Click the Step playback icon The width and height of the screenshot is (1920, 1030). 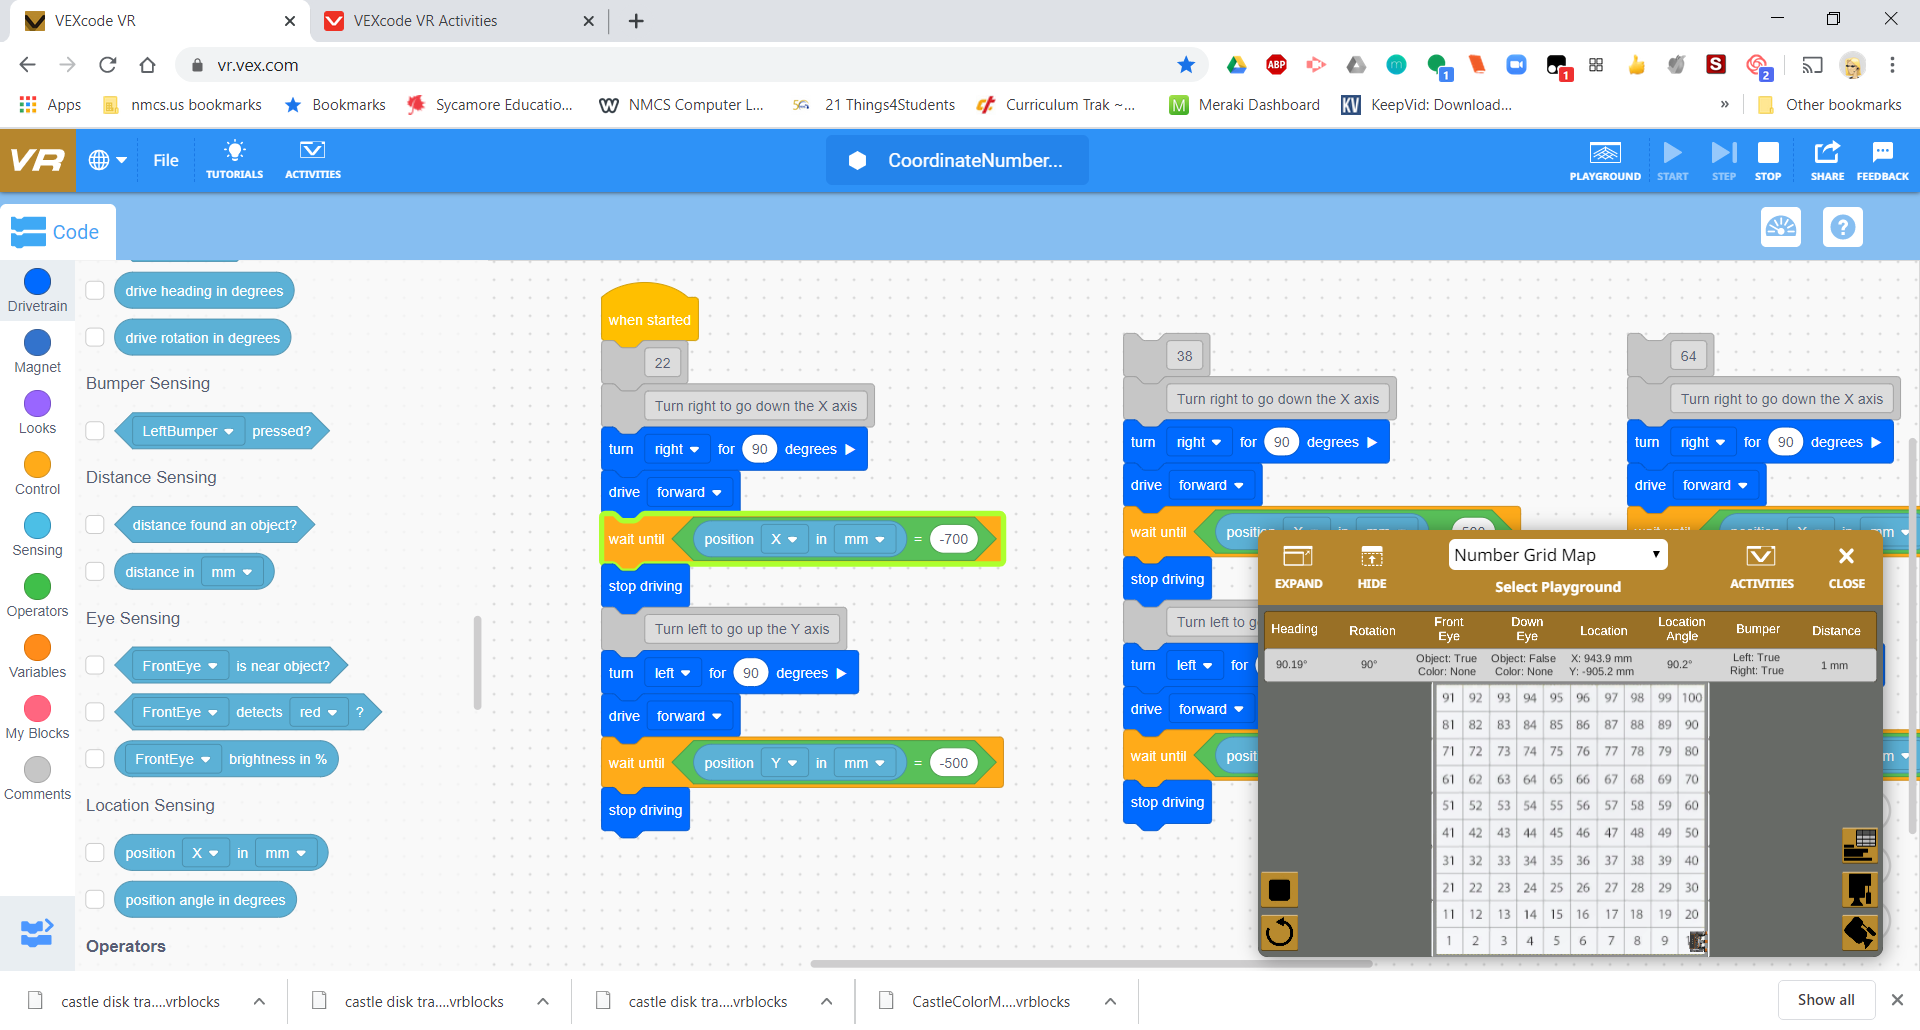pyautogui.click(x=1723, y=159)
